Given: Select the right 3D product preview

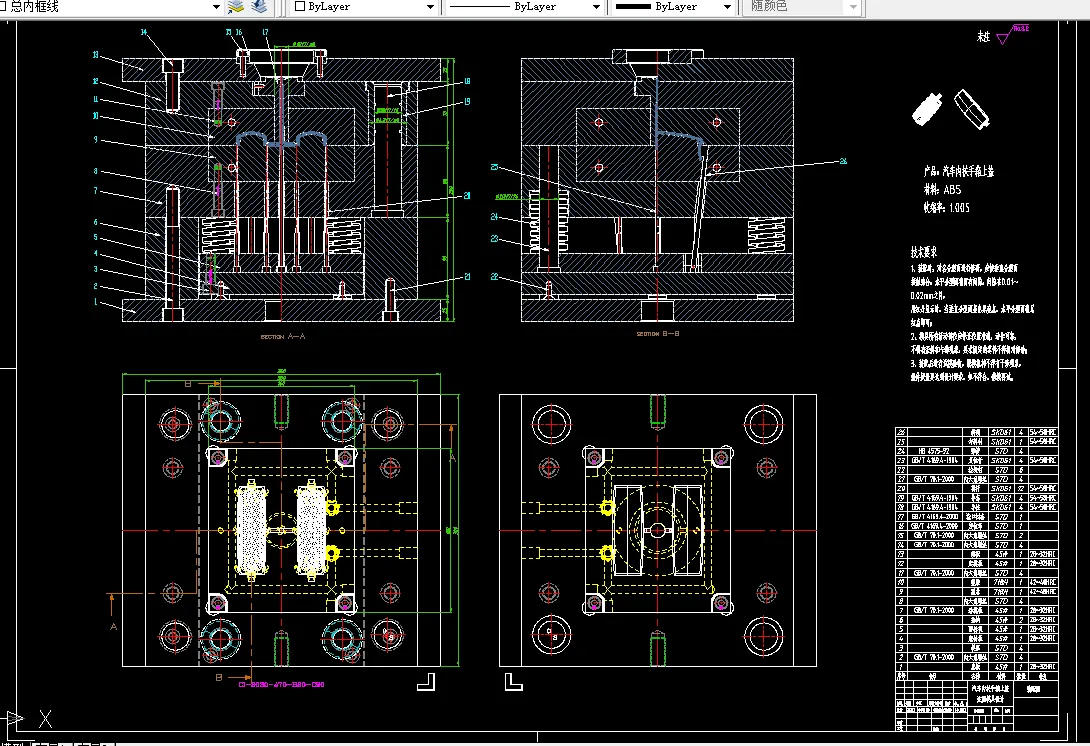Looking at the screenshot, I should click(x=970, y=109).
